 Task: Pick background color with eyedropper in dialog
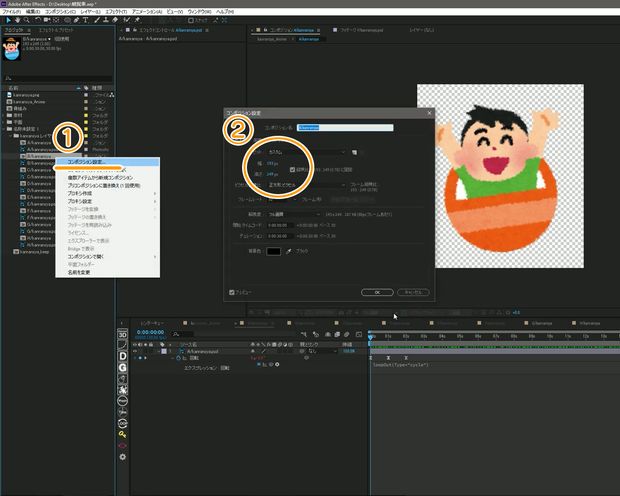pos(289,251)
